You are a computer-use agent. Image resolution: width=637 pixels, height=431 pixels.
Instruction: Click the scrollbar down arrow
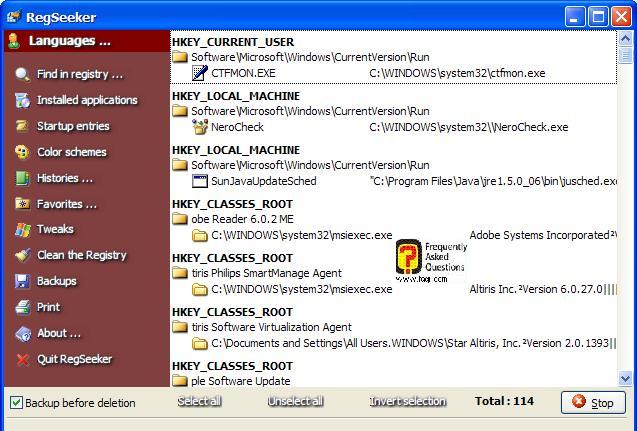tap(625, 379)
